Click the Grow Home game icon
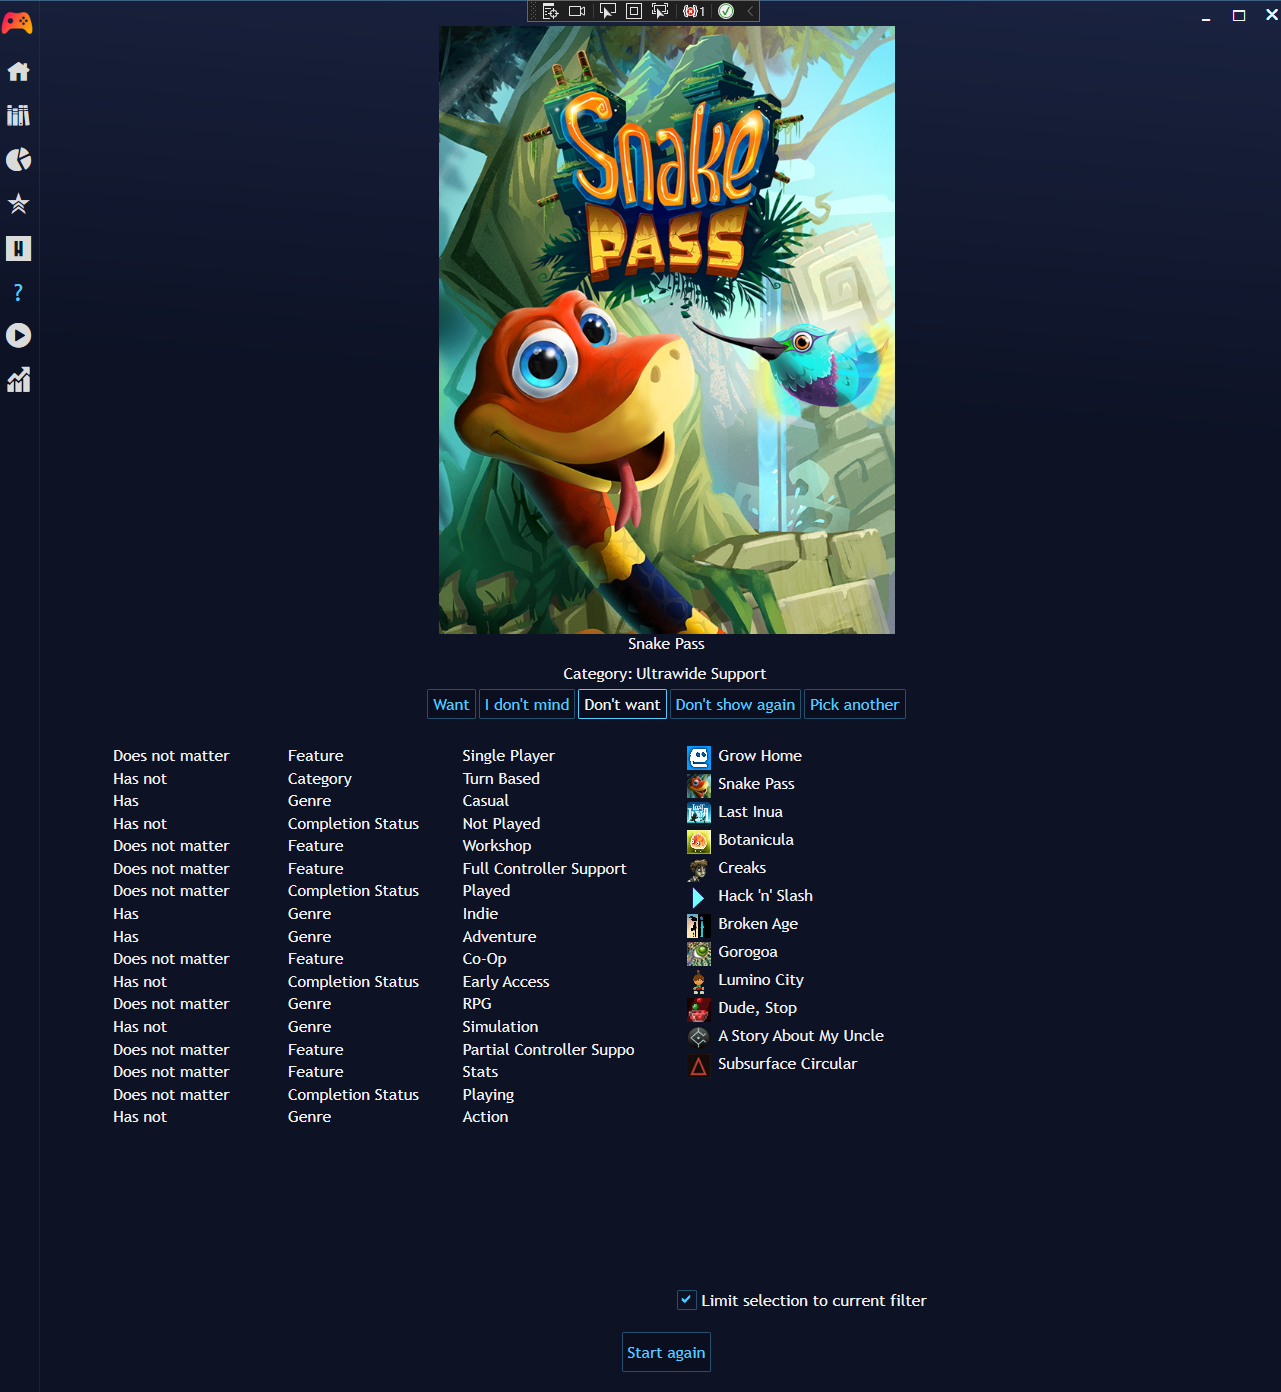This screenshot has width=1281, height=1392. (699, 757)
